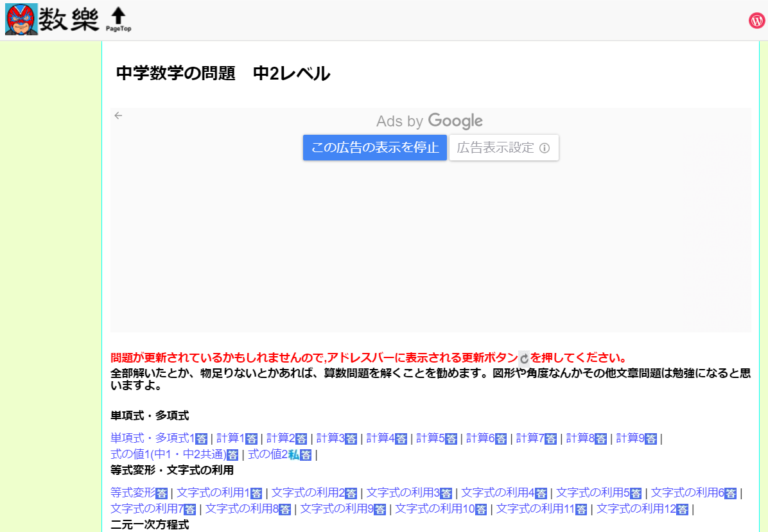Open the 計算7 problem link
The width and height of the screenshot is (768, 532).
(x=530, y=438)
